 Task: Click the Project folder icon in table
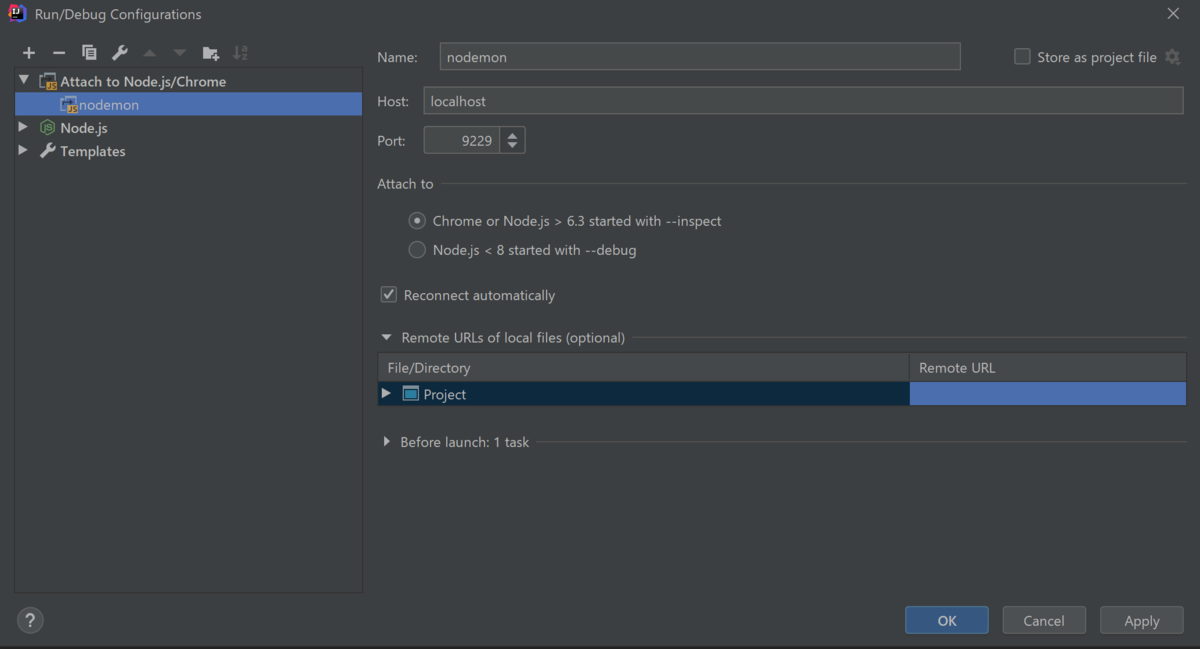pyautogui.click(x=410, y=394)
